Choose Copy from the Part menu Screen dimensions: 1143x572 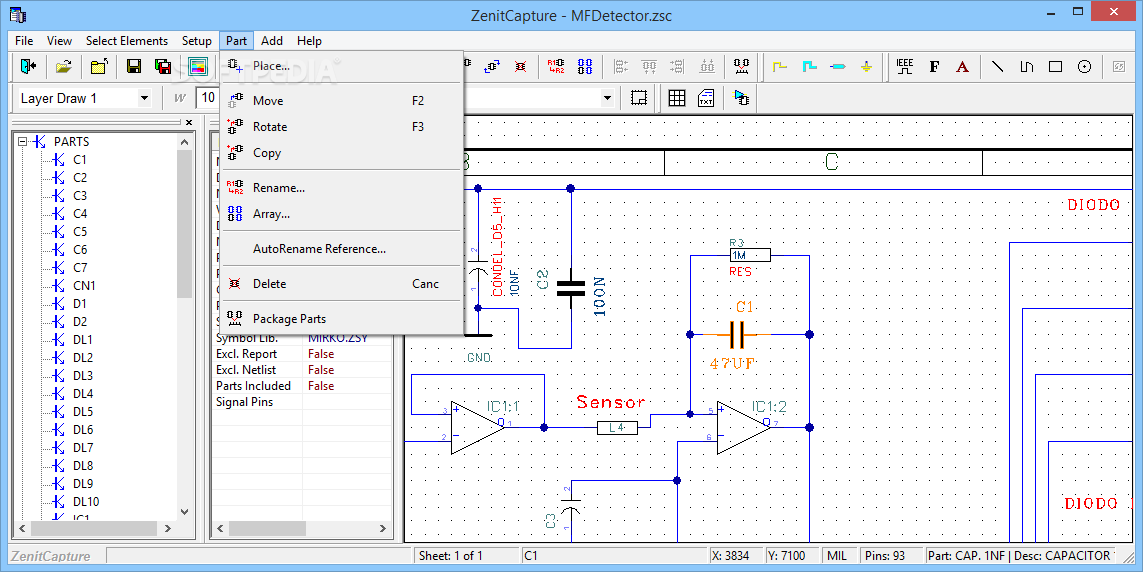[341, 153]
